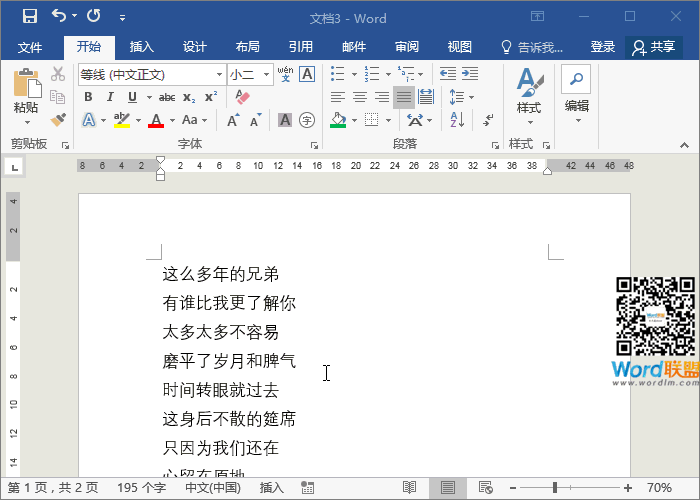Click 登录 to sign in
Viewport: 700px width, 500px height.
(602, 47)
